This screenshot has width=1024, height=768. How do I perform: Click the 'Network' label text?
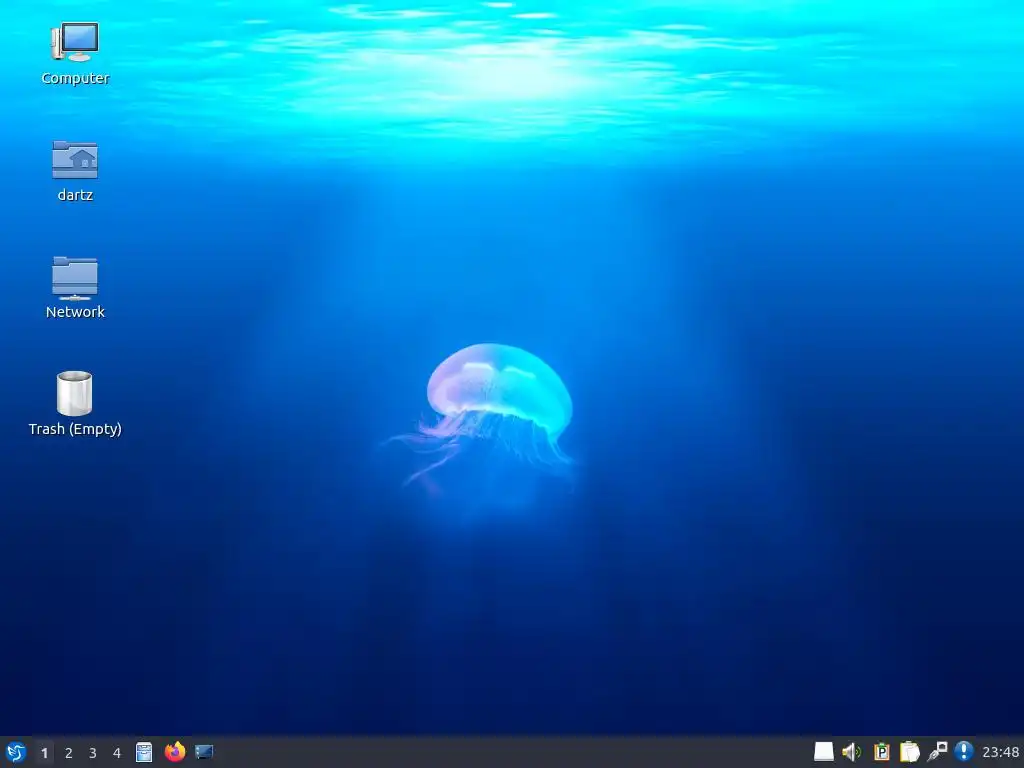point(75,312)
